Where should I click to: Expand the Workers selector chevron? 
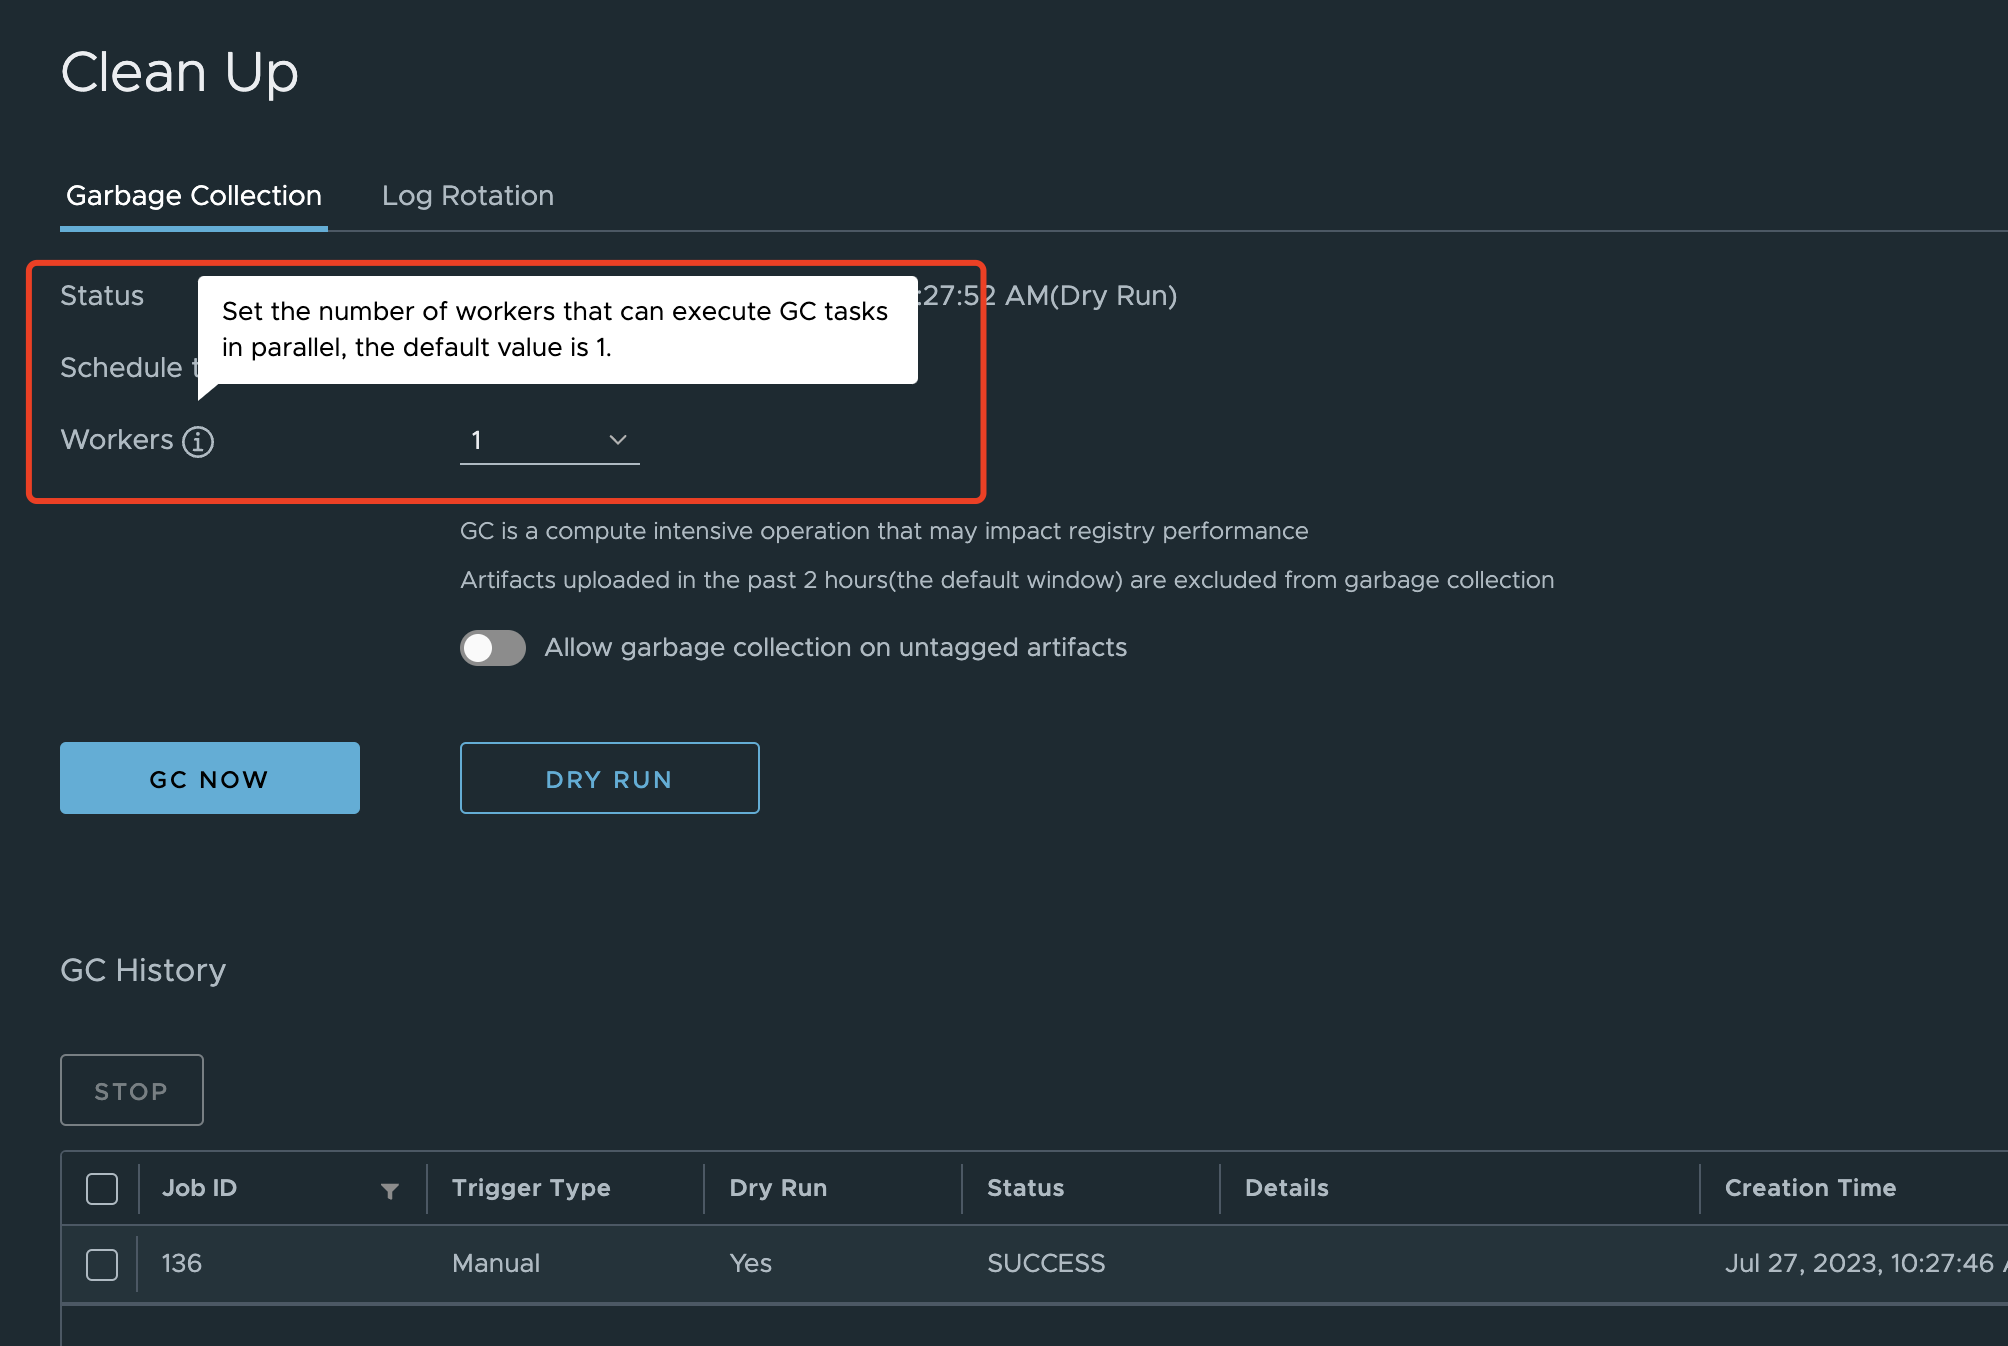pos(617,440)
